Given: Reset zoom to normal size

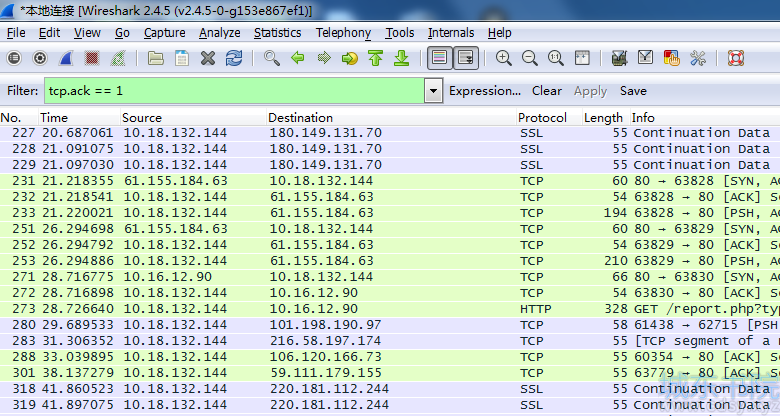Looking at the screenshot, I should (x=556, y=58).
